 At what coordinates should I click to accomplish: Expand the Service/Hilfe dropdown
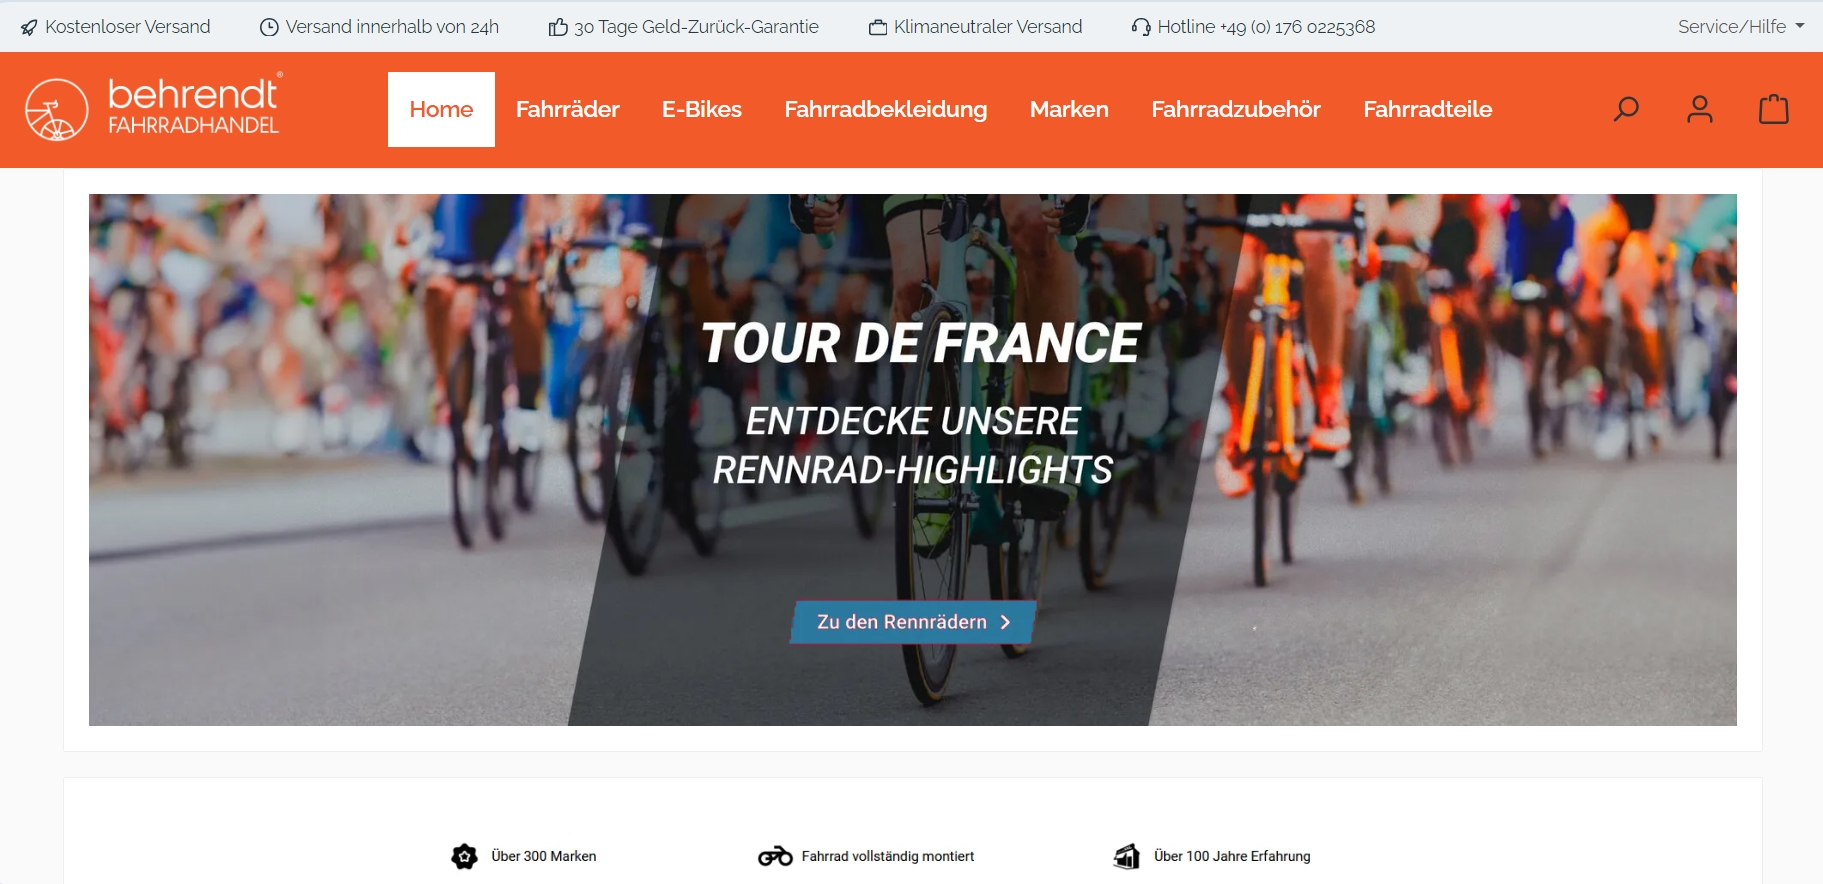[x=1741, y=27]
